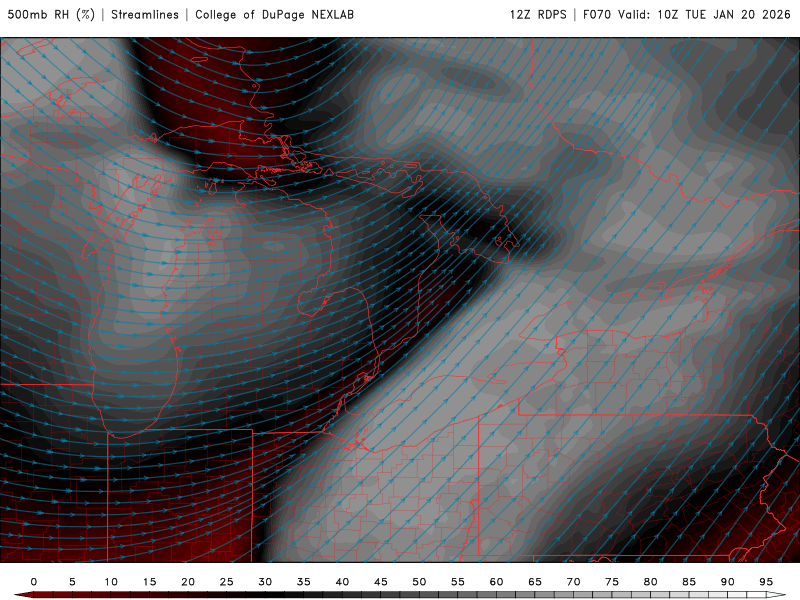The width and height of the screenshot is (800, 600).
Task: Click the '30' value on the color scale
Action: pos(265,582)
